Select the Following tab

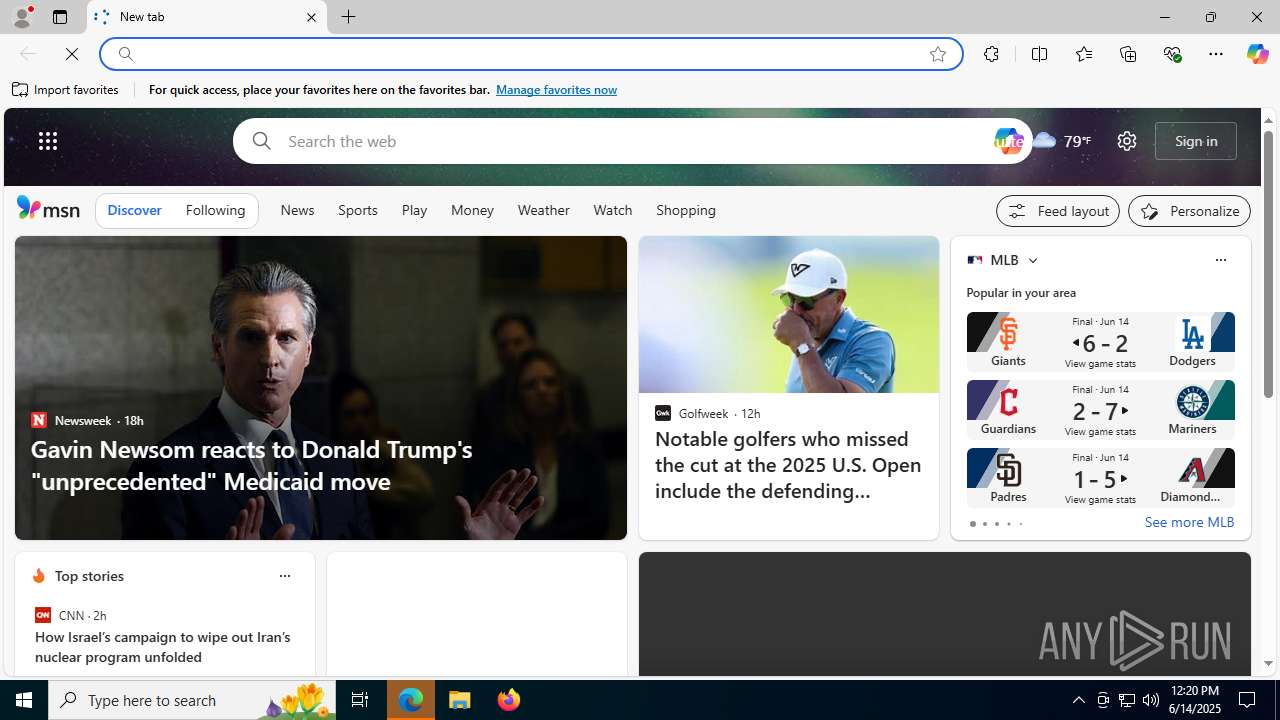215,211
